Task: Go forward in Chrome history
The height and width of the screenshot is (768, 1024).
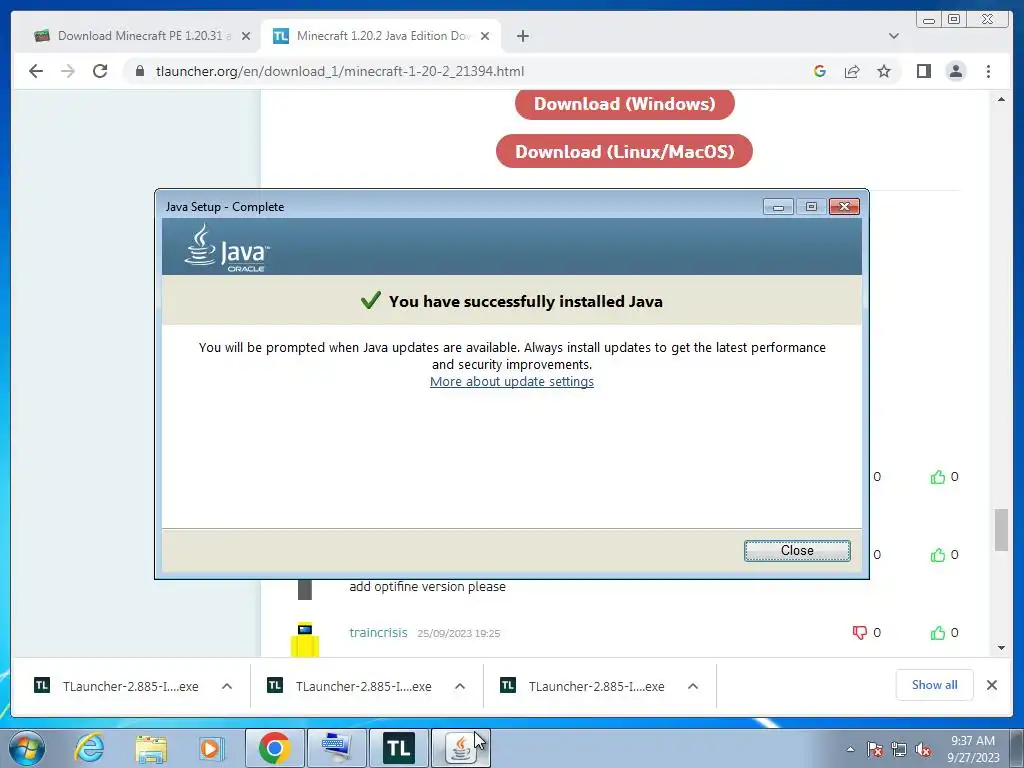Action: [x=68, y=71]
